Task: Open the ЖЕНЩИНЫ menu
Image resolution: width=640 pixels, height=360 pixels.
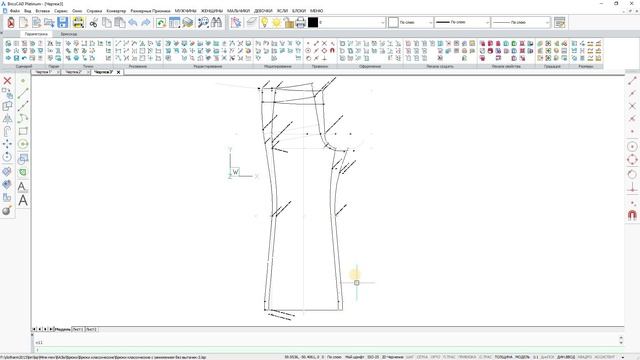Action: click(x=212, y=11)
